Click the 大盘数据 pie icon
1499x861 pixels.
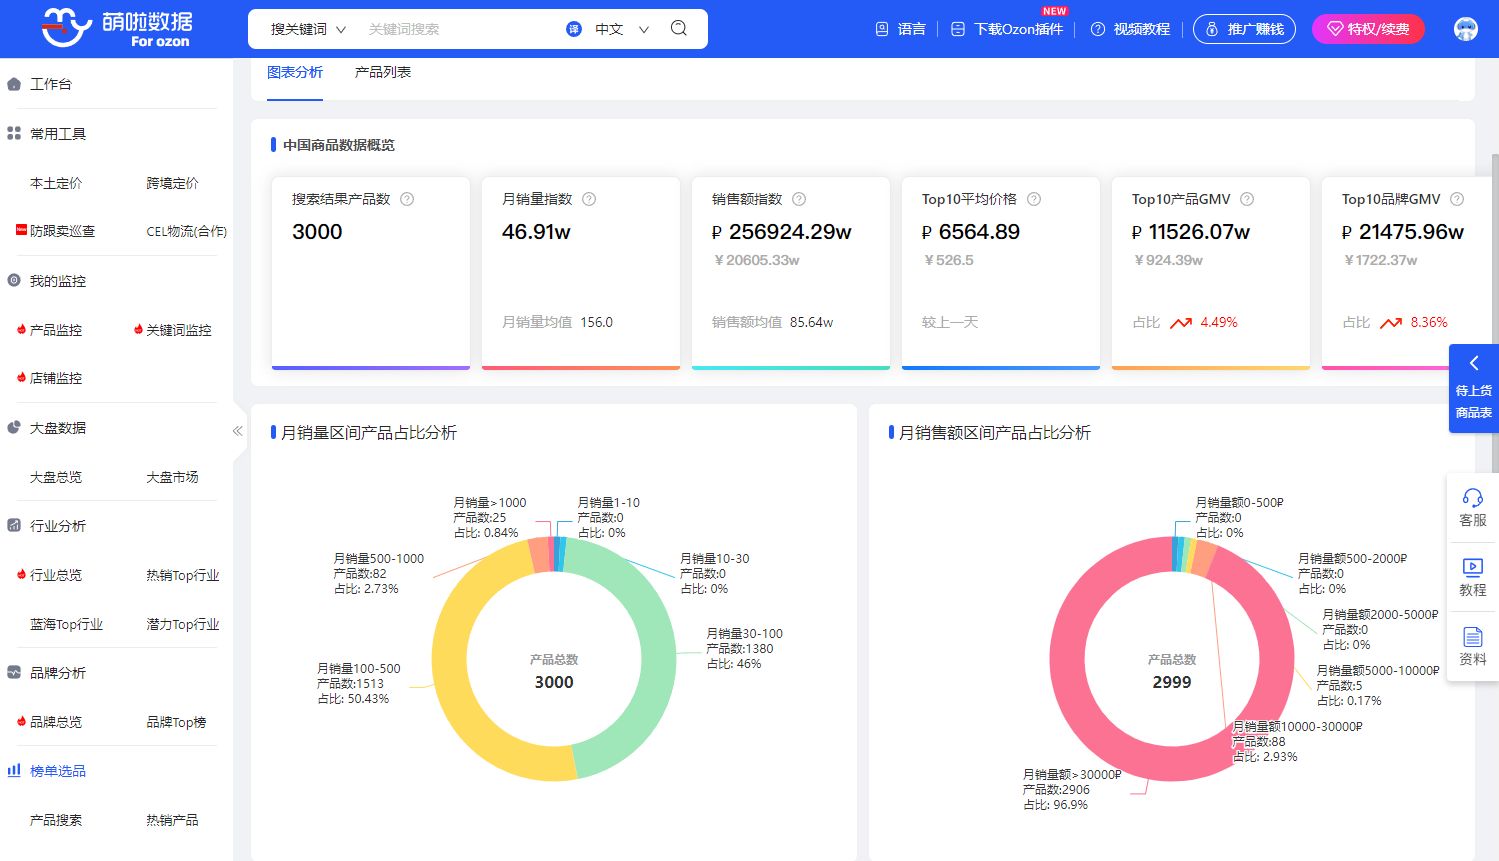click(x=14, y=427)
